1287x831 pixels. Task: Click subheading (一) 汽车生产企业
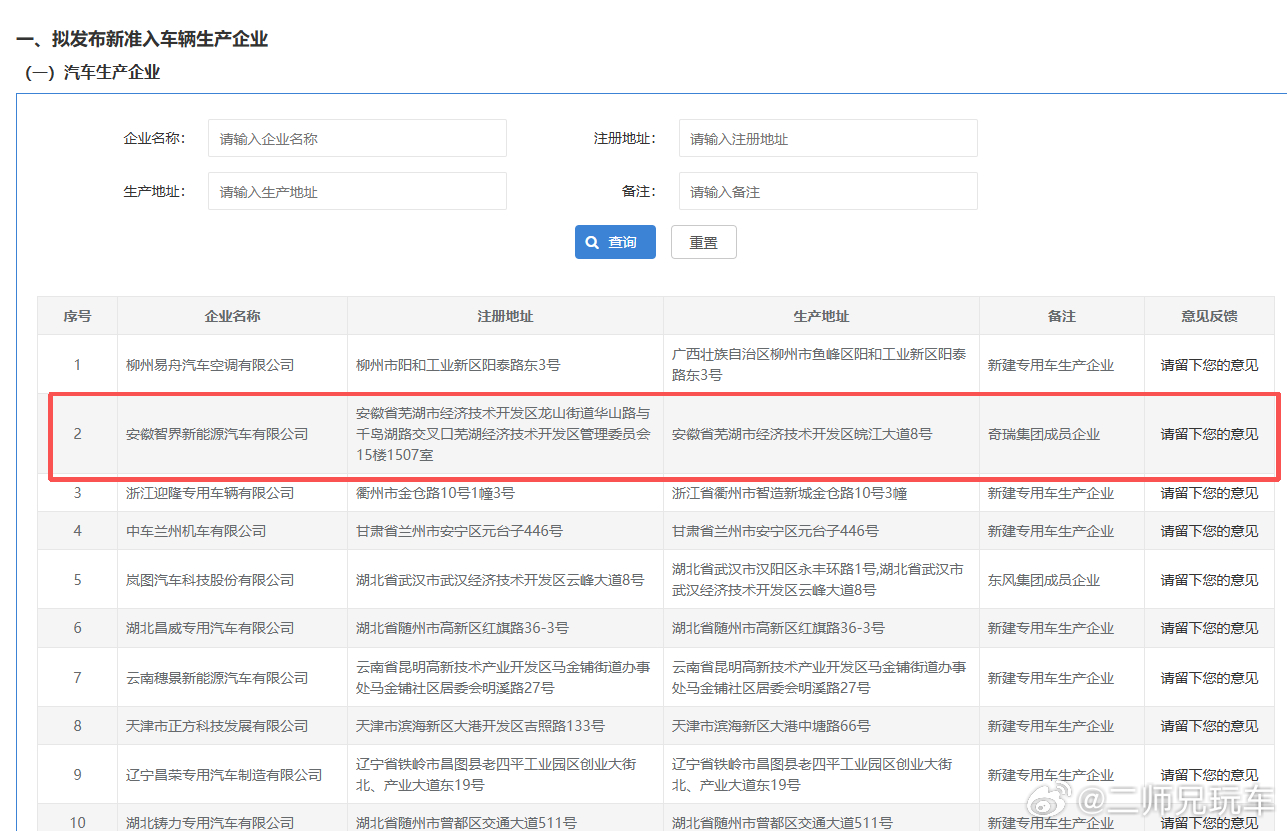click(92, 72)
